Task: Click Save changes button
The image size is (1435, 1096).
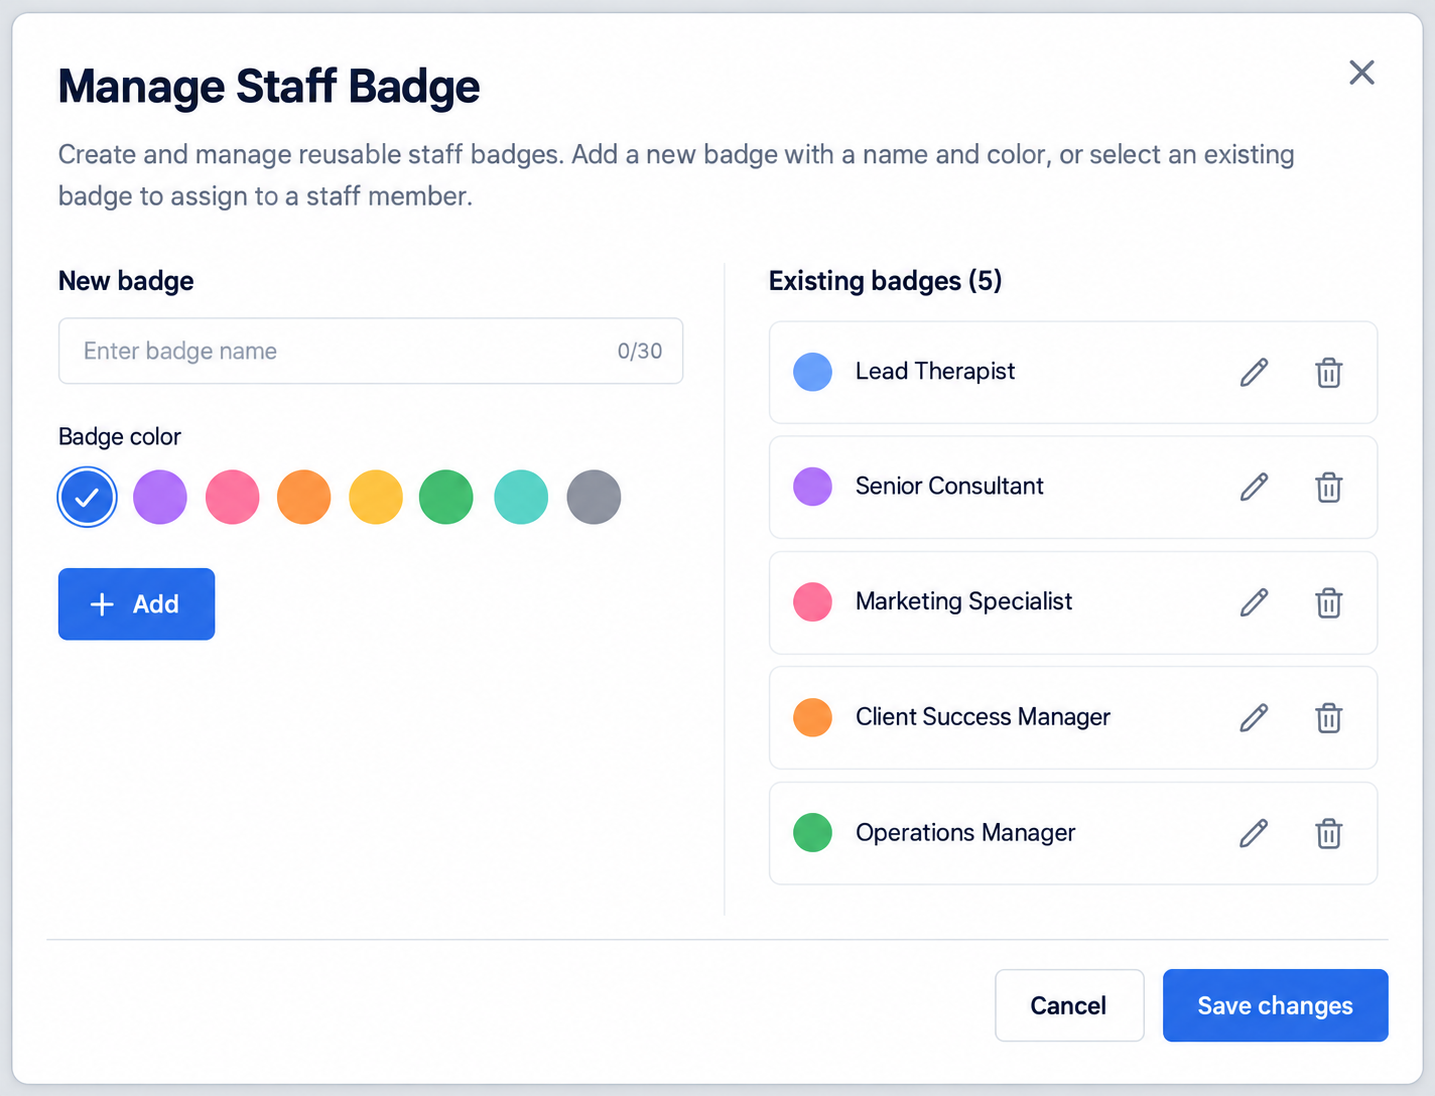Action: (x=1275, y=1005)
